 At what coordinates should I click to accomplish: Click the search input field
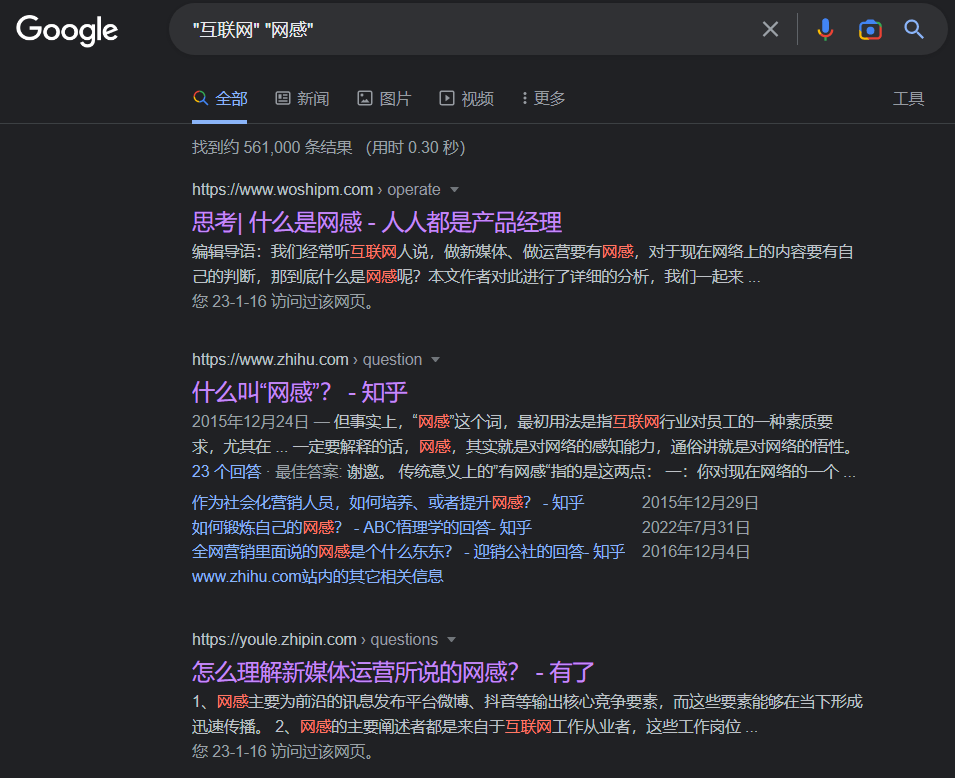(469, 29)
